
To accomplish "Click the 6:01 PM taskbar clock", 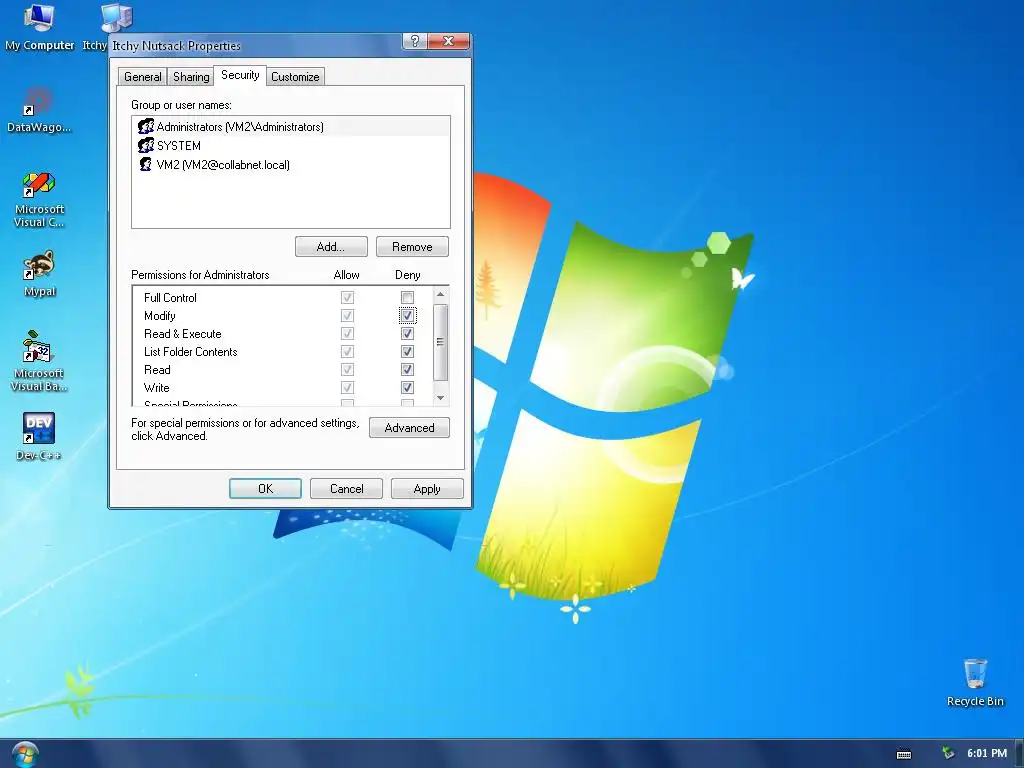I will (987, 753).
